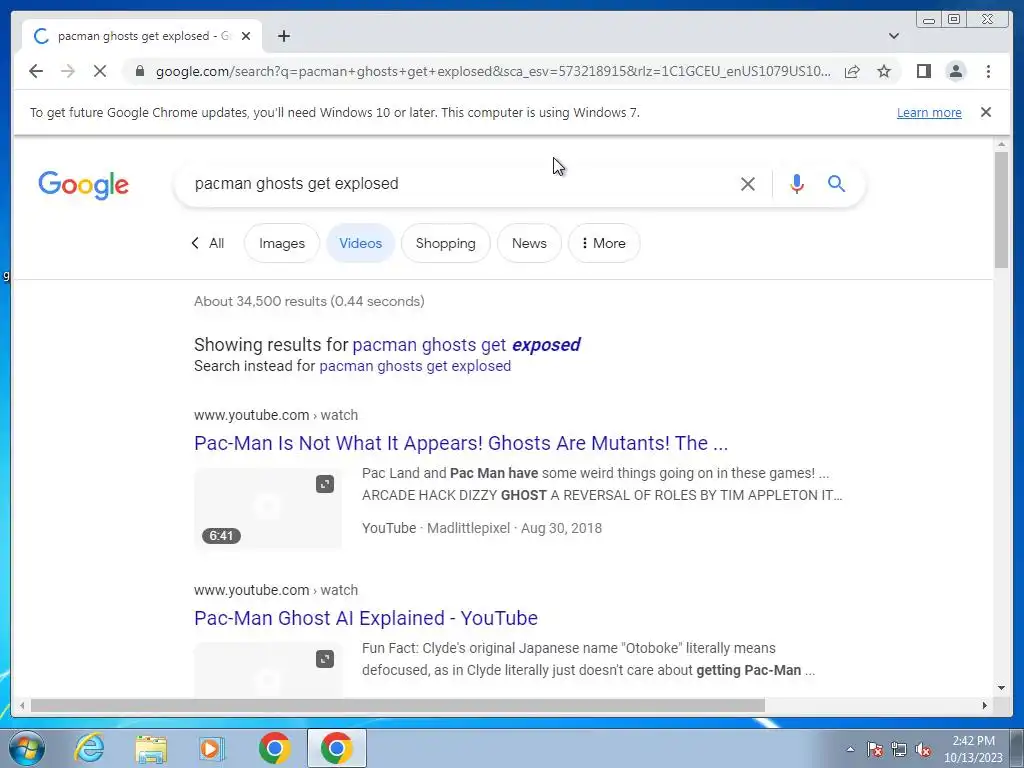Click 'www.youtube.com › watch' above first result
Image resolution: width=1024 pixels, height=768 pixels.
(276, 415)
